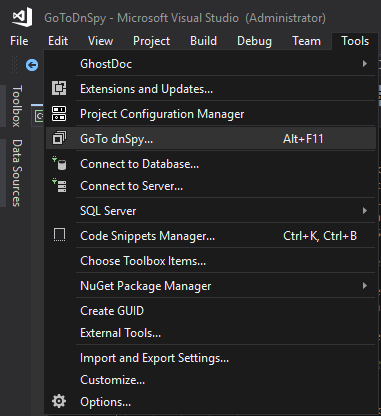Open the Build menu

pyautogui.click(x=203, y=41)
